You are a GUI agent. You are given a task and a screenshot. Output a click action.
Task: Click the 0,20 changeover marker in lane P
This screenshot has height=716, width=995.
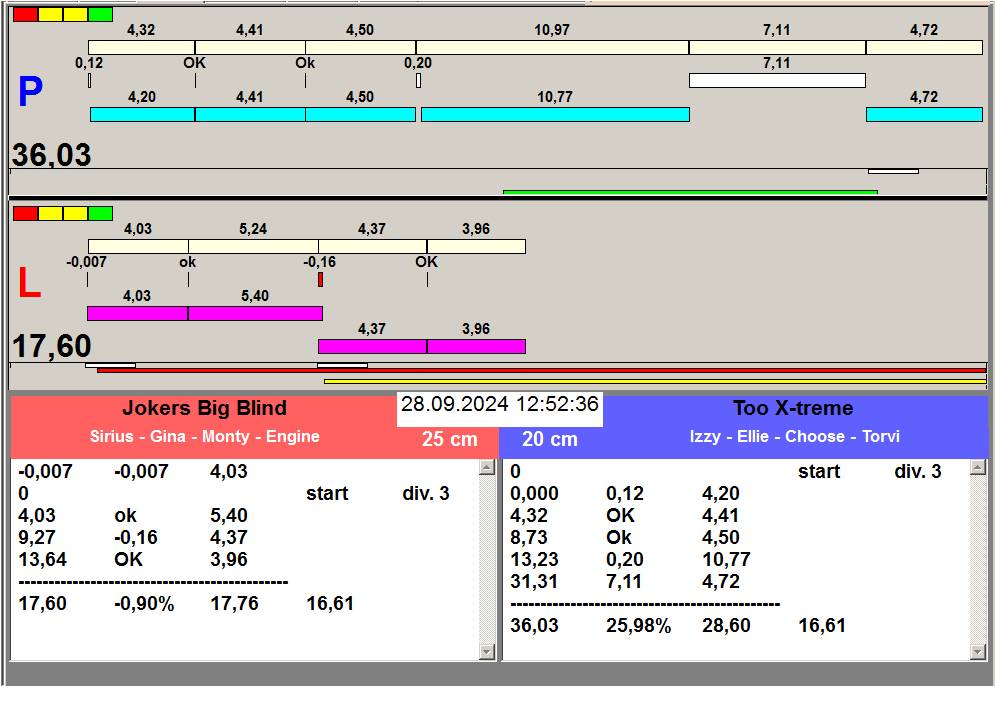tap(418, 81)
